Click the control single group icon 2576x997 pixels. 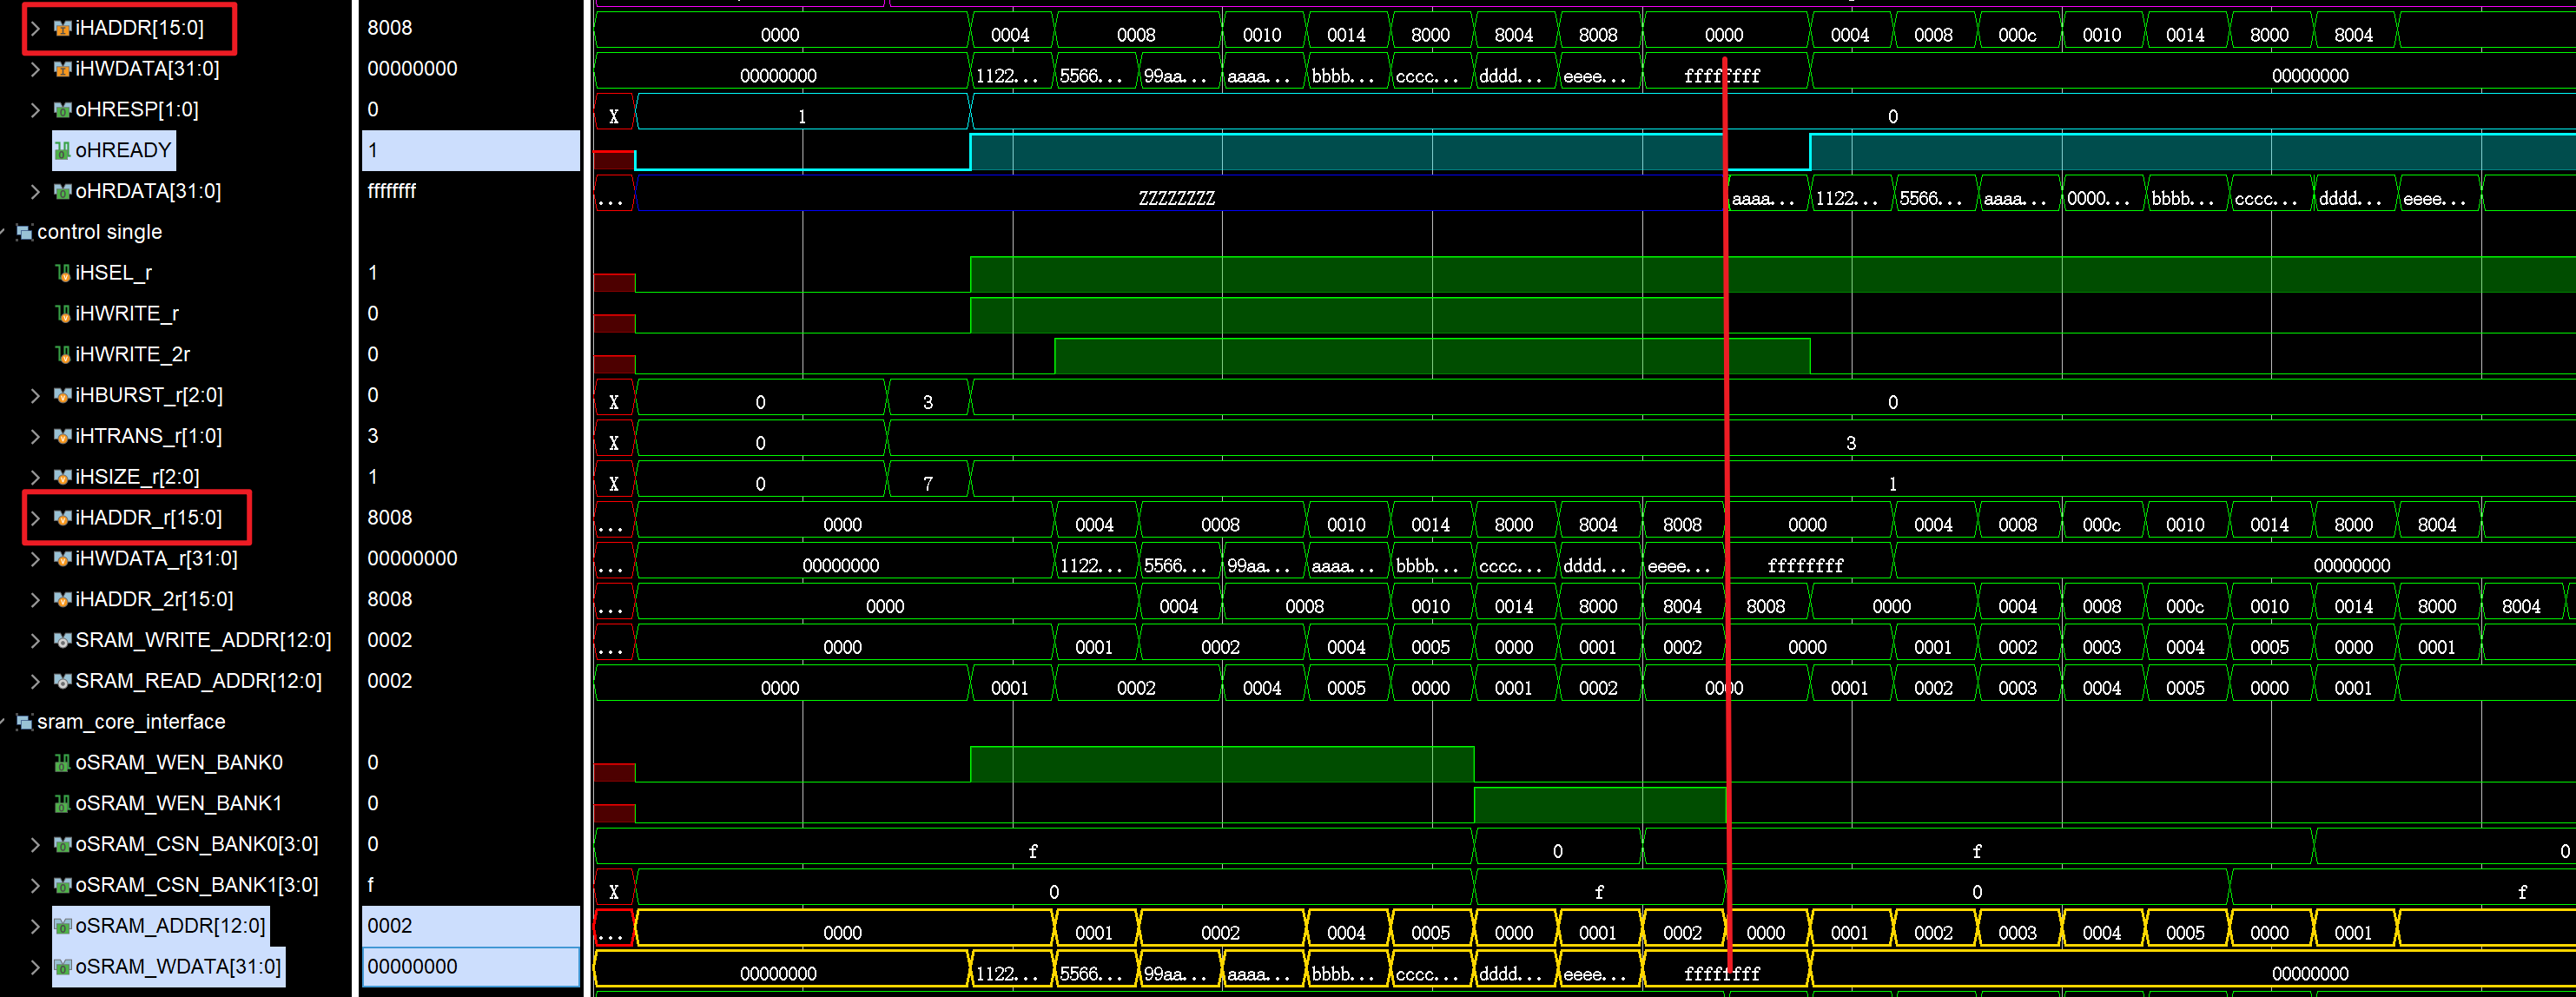pos(24,232)
